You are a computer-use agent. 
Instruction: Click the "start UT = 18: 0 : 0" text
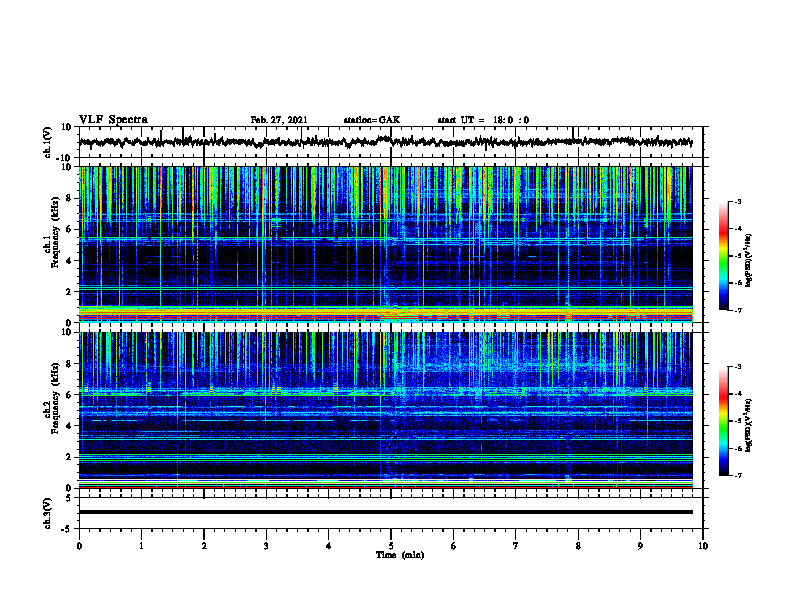(483, 120)
